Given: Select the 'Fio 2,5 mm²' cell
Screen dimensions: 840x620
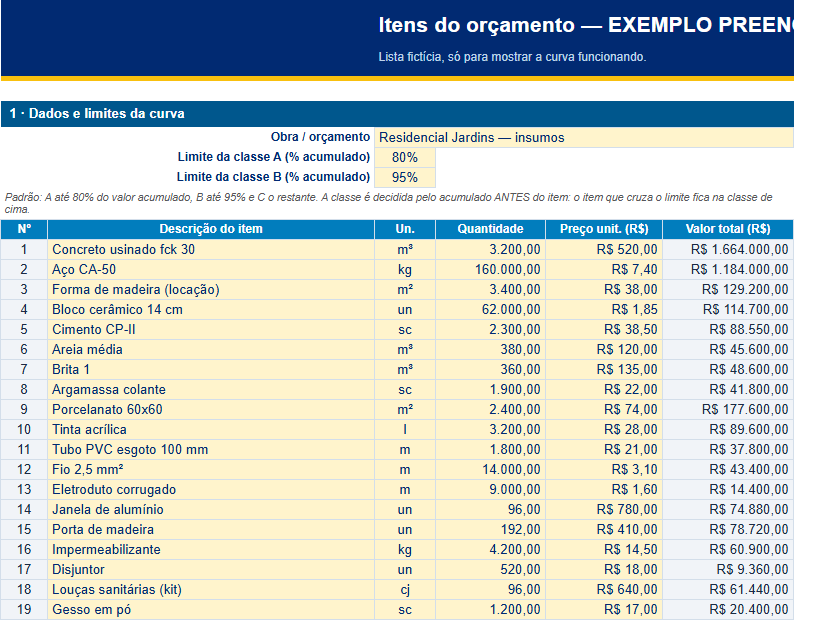Looking at the screenshot, I should (211, 470).
